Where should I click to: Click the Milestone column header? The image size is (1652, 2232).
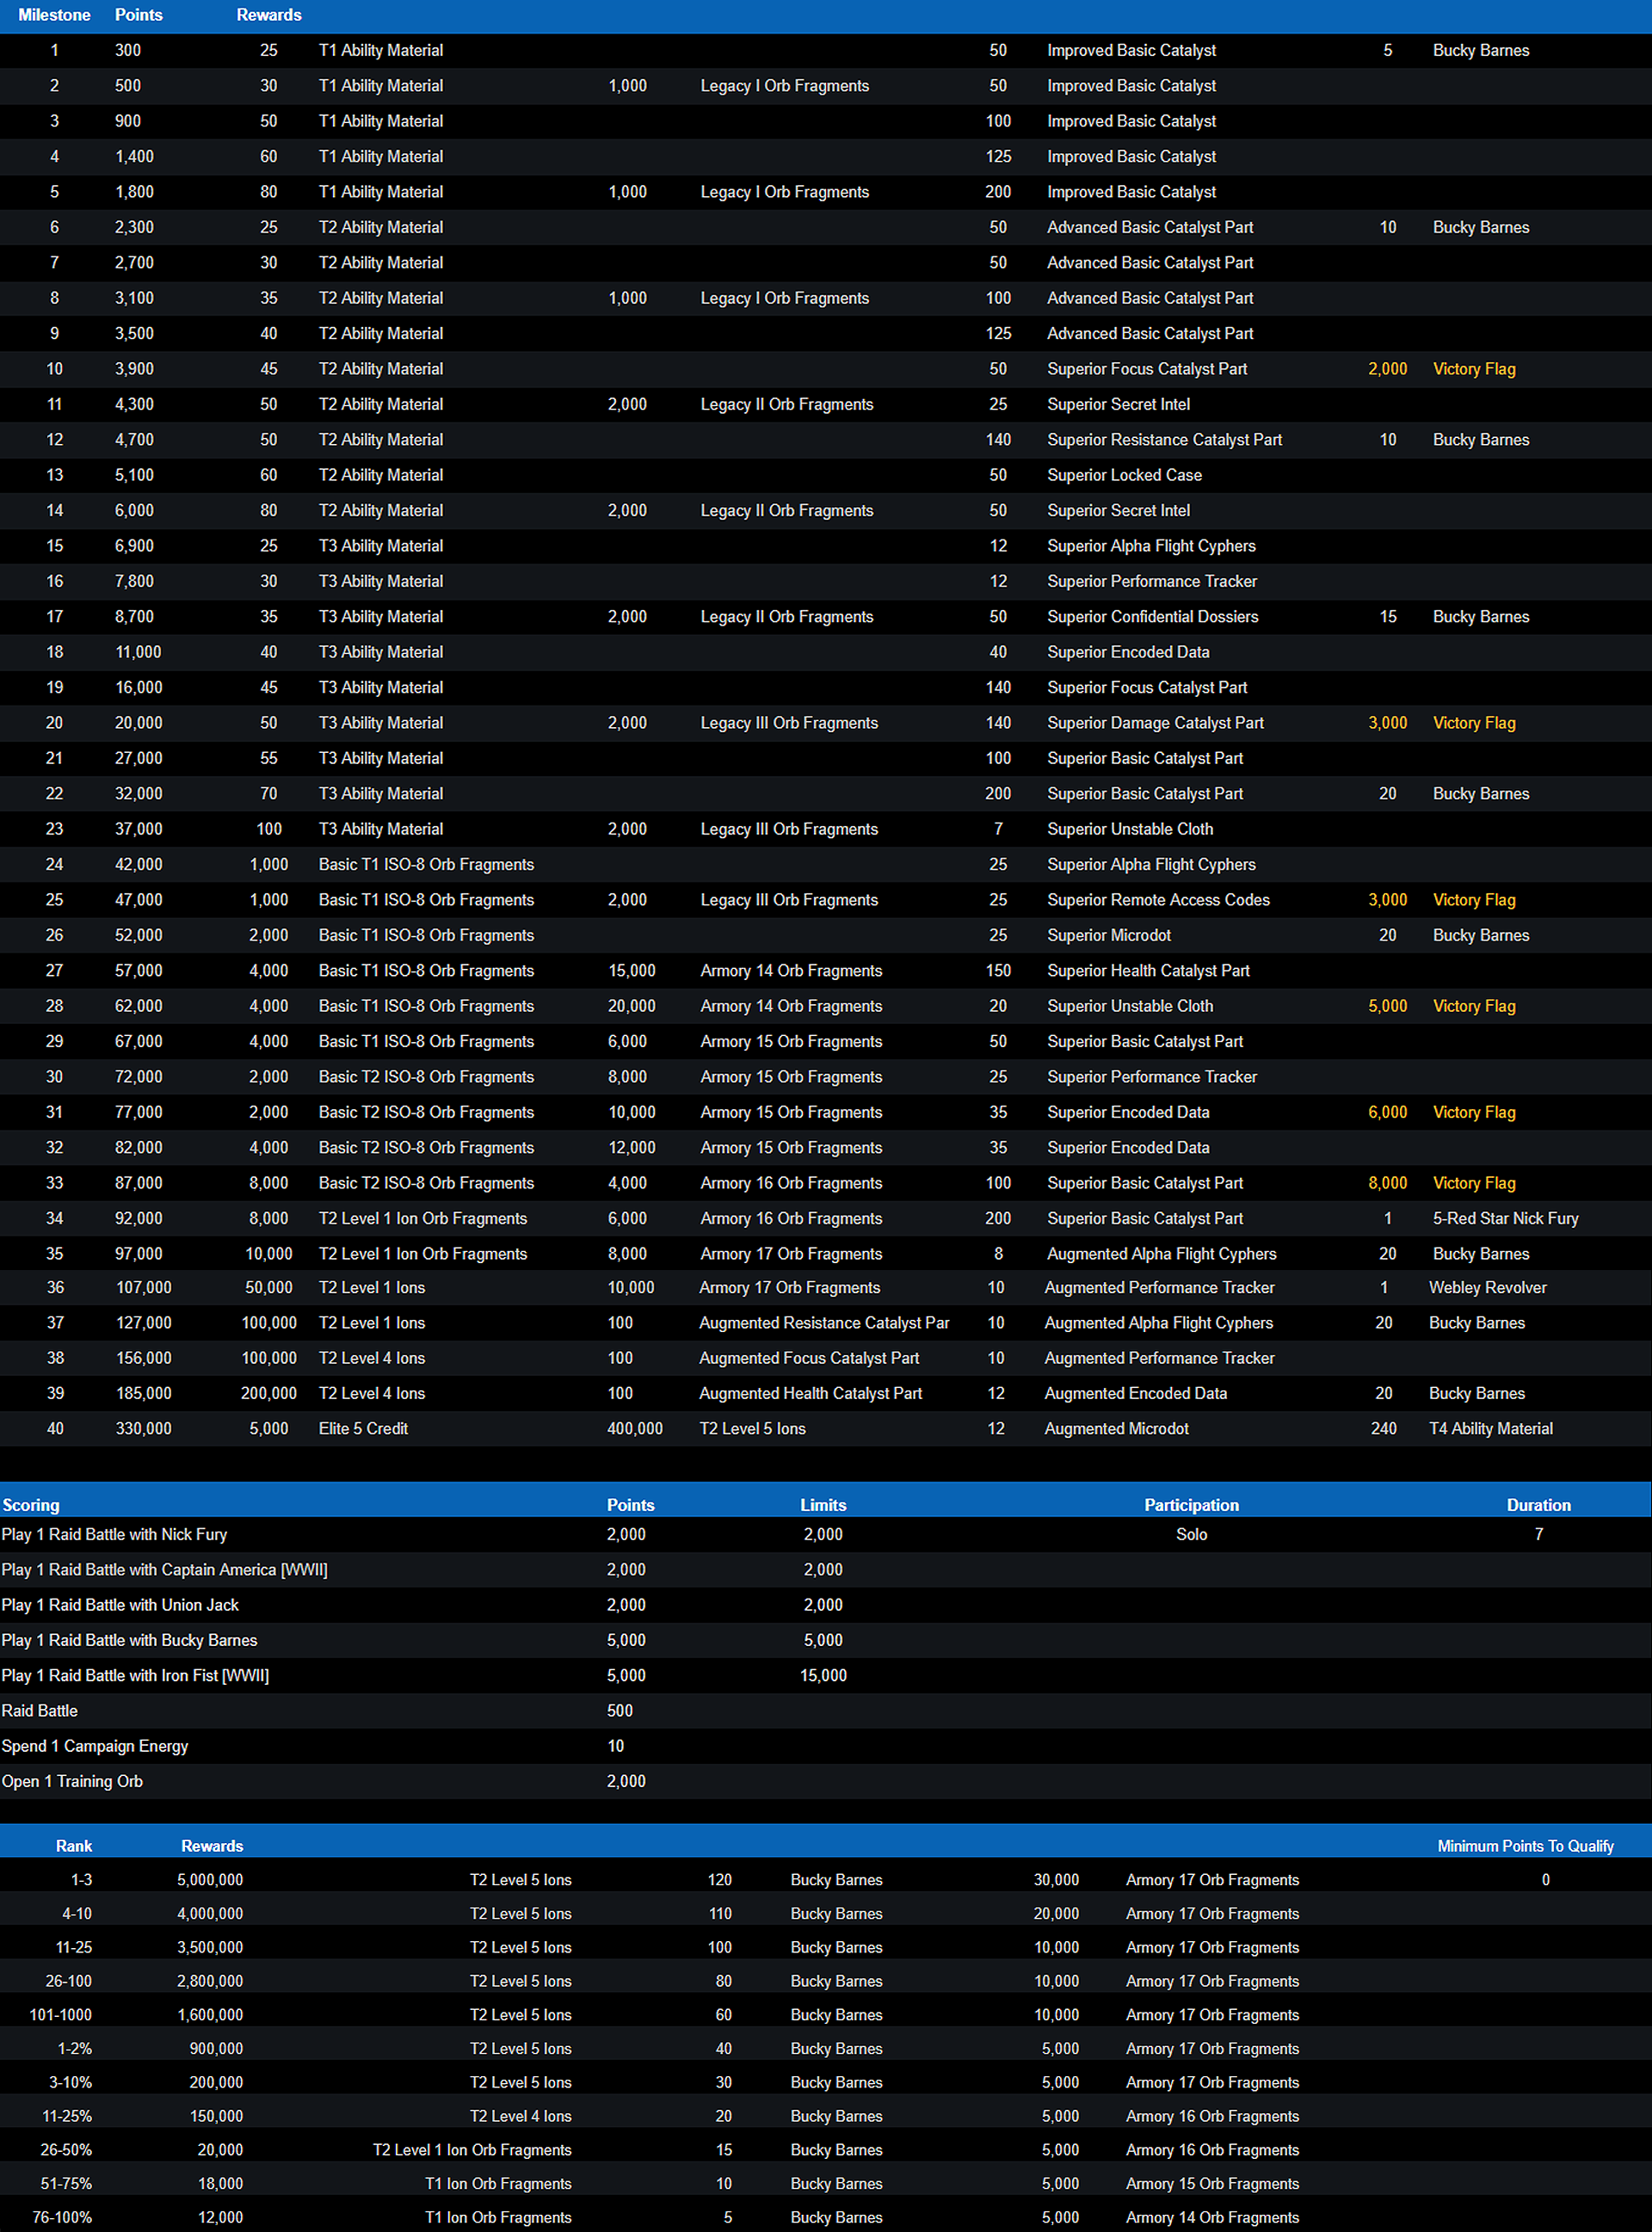click(x=54, y=15)
